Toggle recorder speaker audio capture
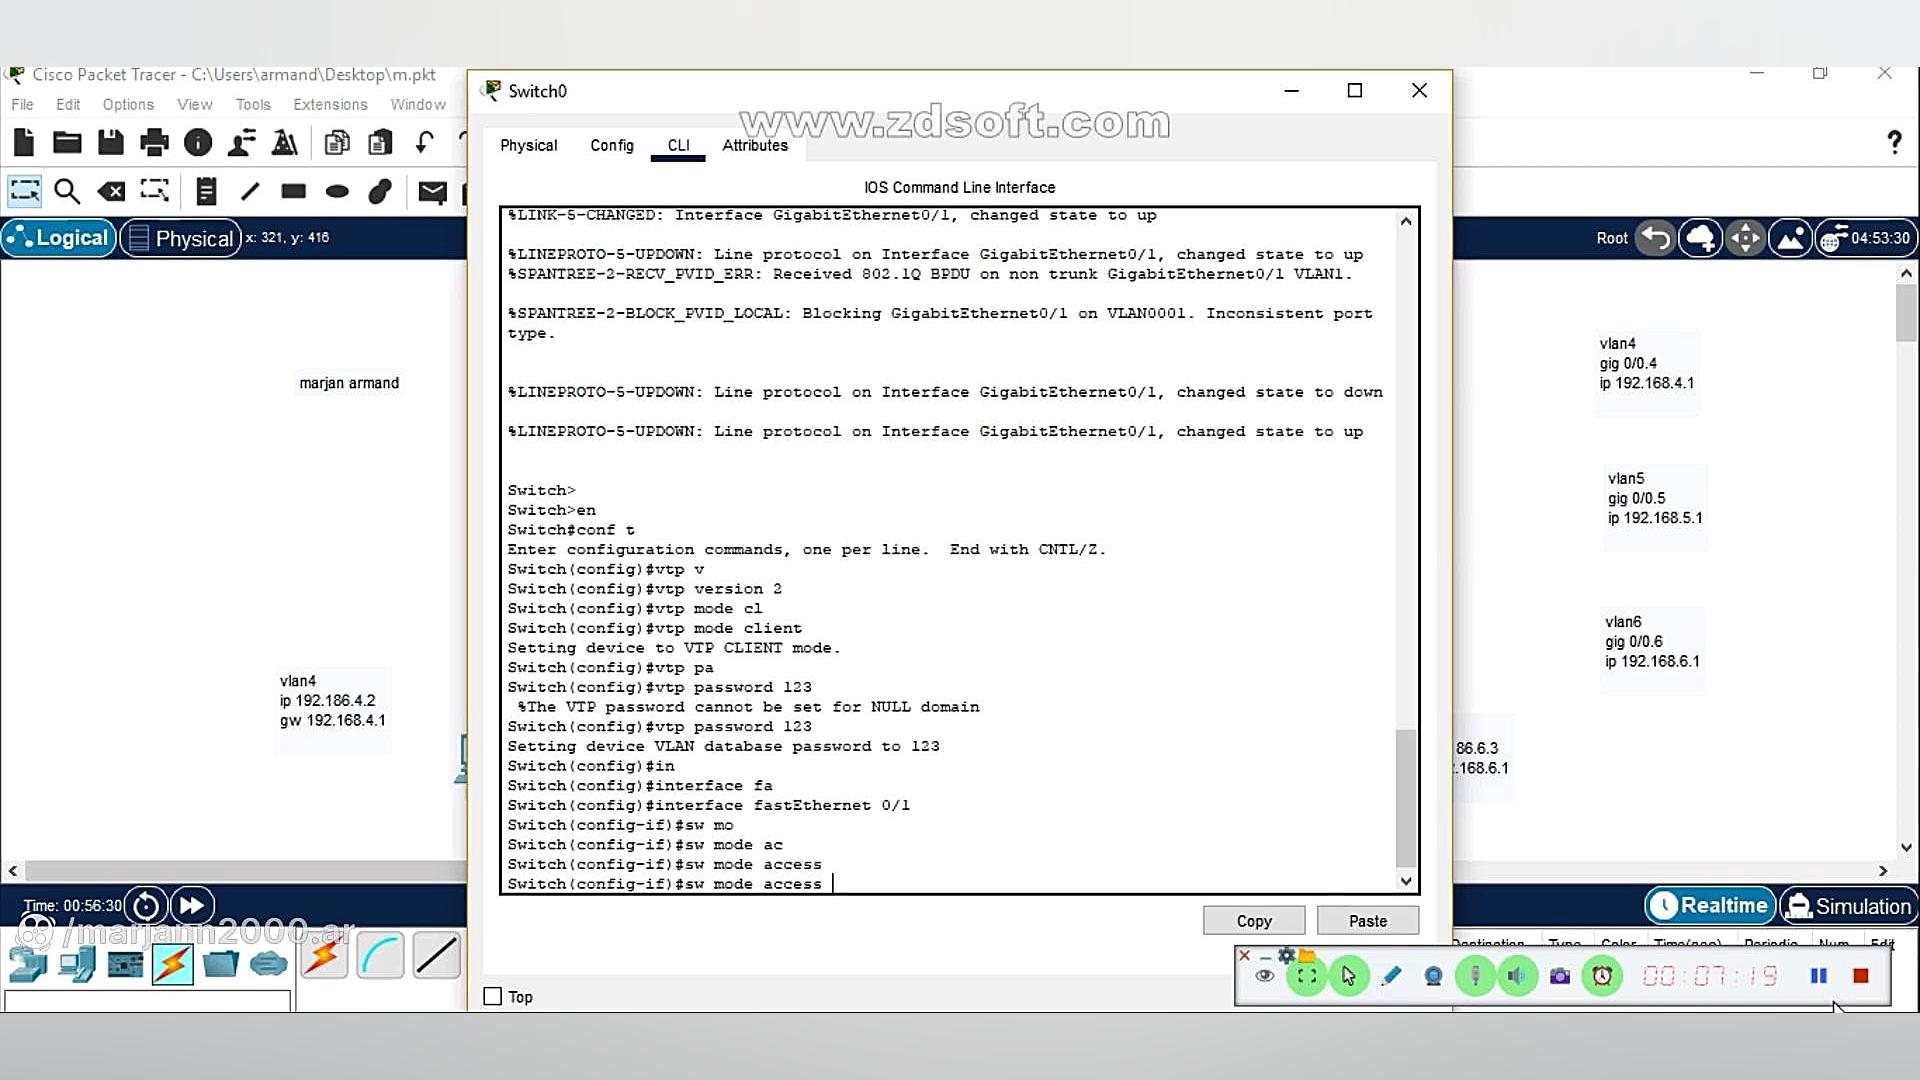Viewport: 1920px width, 1080px height. pos(1517,976)
